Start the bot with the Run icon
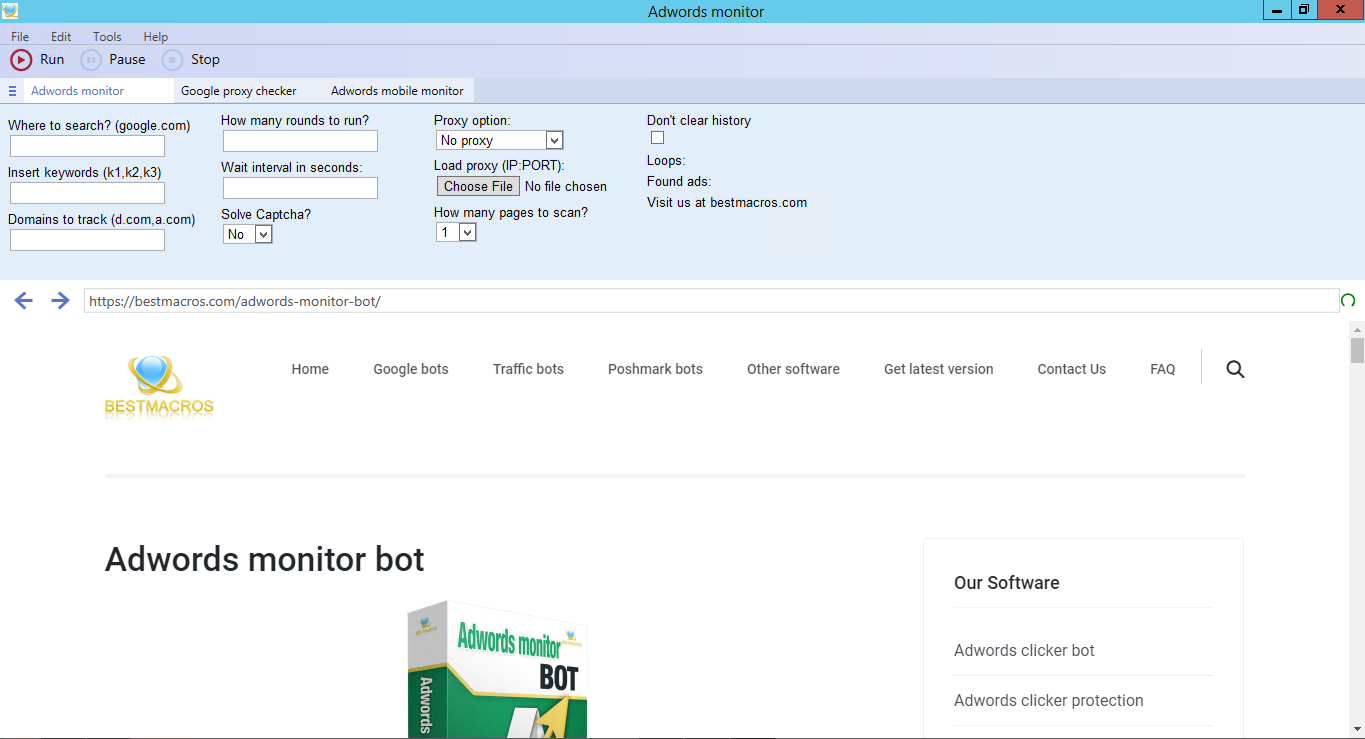 [21, 60]
